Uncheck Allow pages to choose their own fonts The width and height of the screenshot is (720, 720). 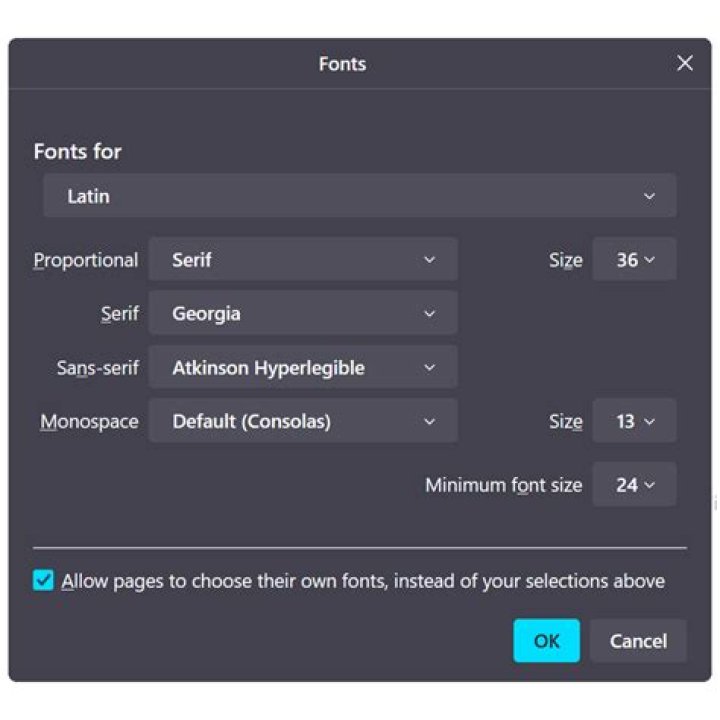(43, 581)
